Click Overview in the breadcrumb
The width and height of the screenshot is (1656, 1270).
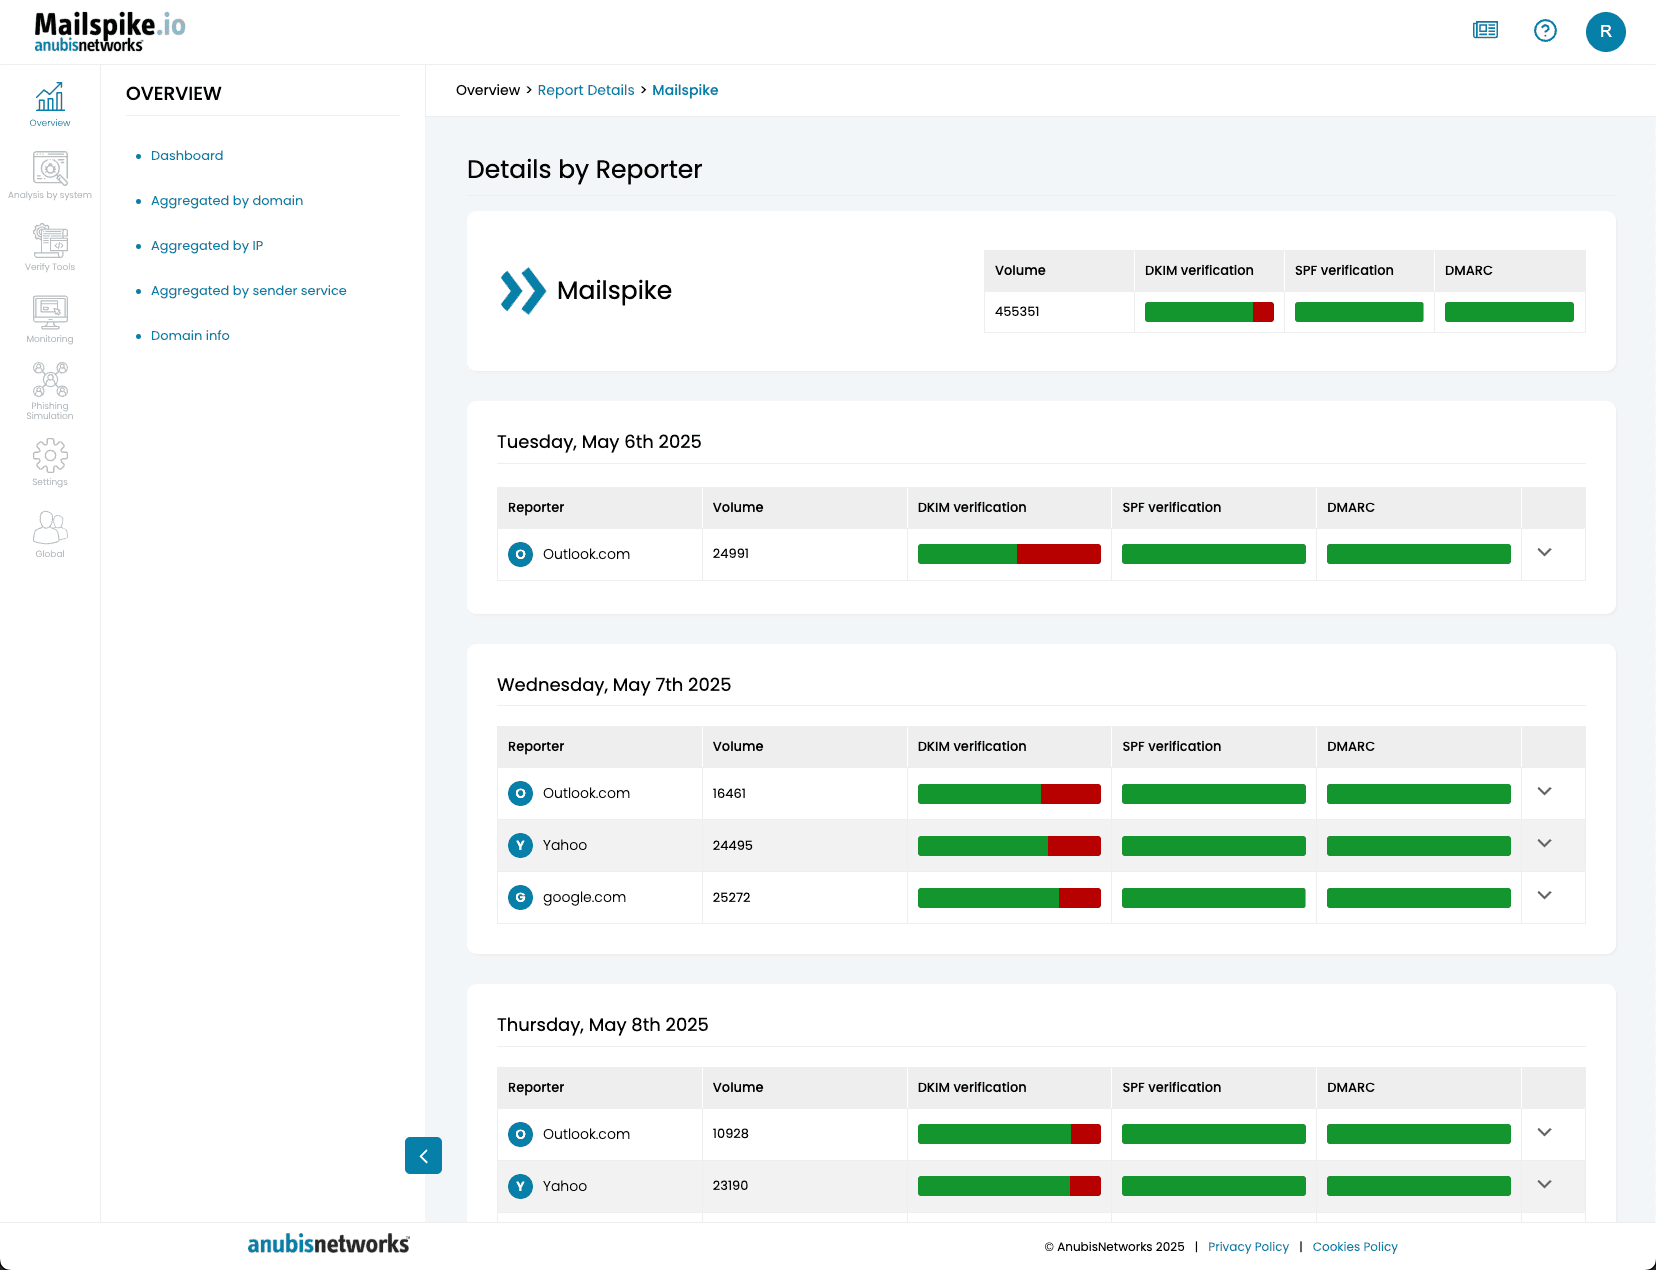pos(488,90)
